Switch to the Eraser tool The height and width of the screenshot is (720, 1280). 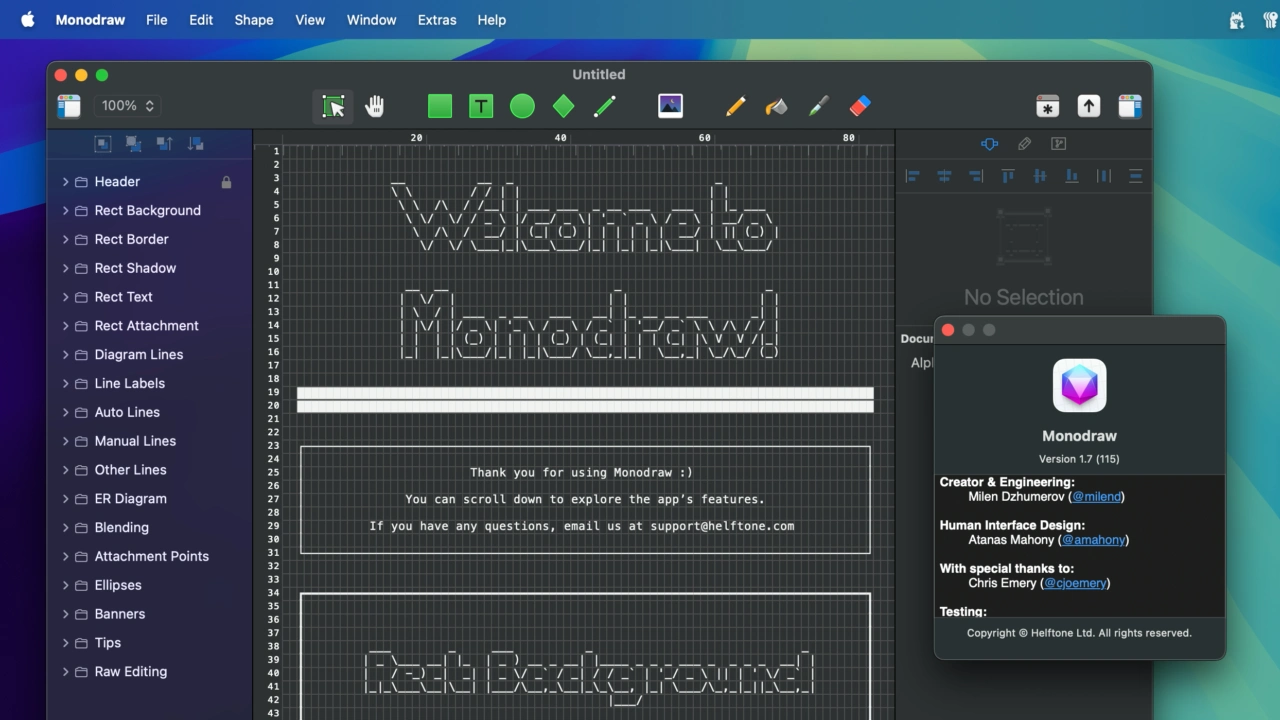point(860,106)
